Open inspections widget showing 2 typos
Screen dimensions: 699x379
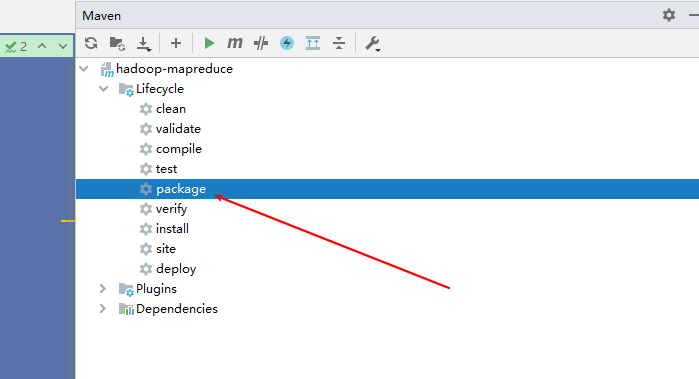16,46
